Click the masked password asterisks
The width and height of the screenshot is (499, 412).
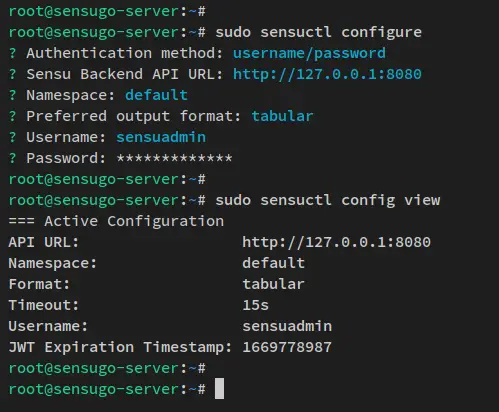pos(174,158)
